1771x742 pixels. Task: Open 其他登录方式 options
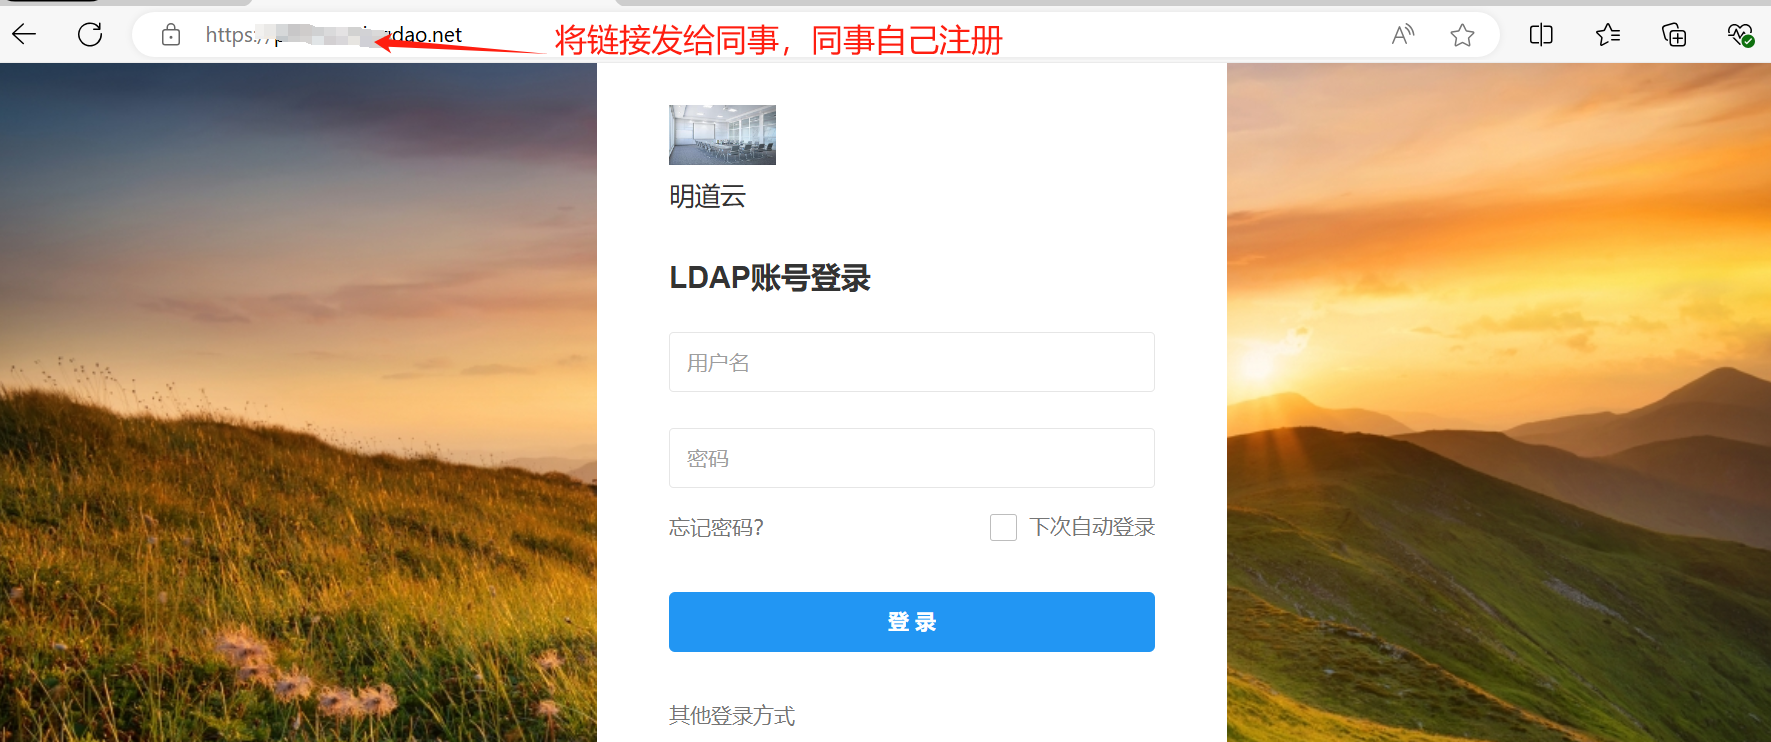[732, 715]
